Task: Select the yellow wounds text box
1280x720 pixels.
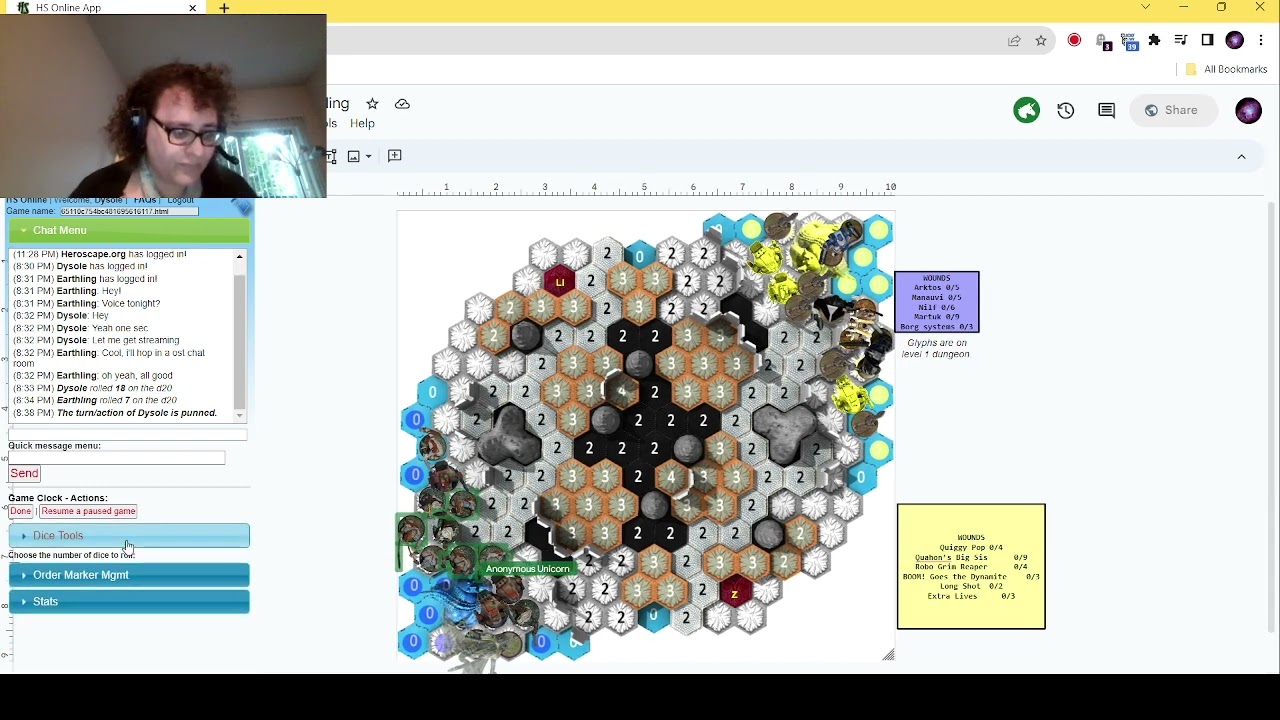Action: coord(971,567)
